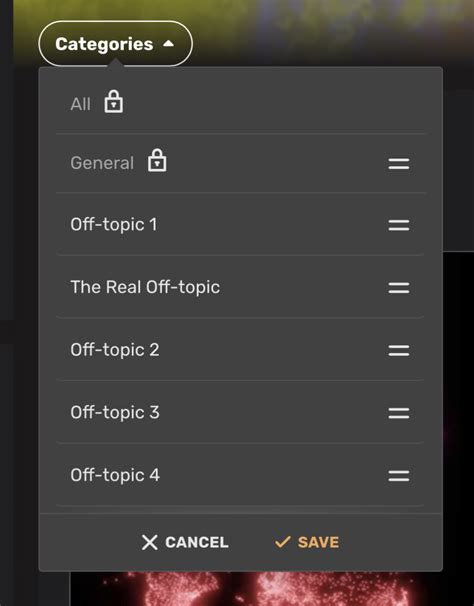The width and height of the screenshot is (474, 606).
Task: Click the checkmark icon beside Save
Action: tap(283, 542)
